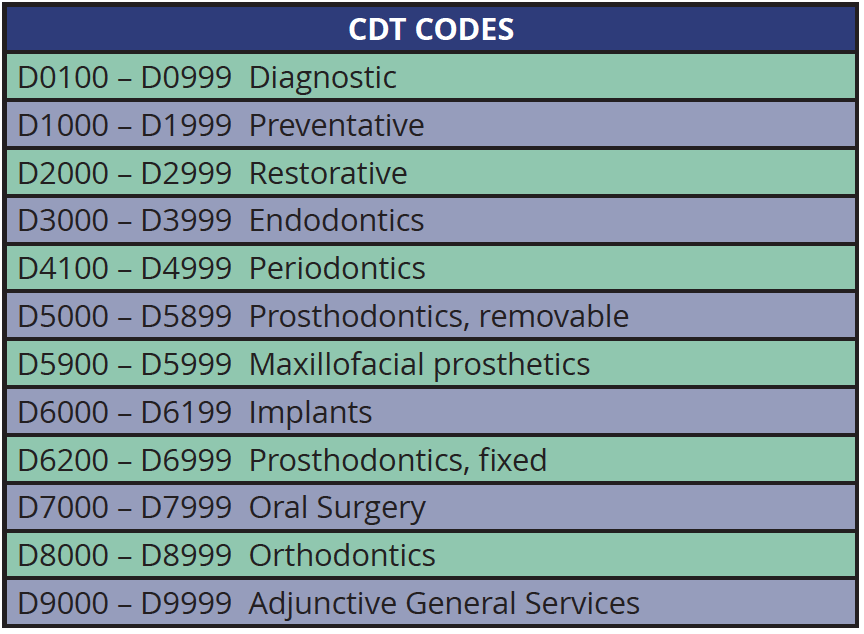The height and width of the screenshot is (634, 864).
Task: Click the D0100 – D0999 code range
Action: [125, 77]
